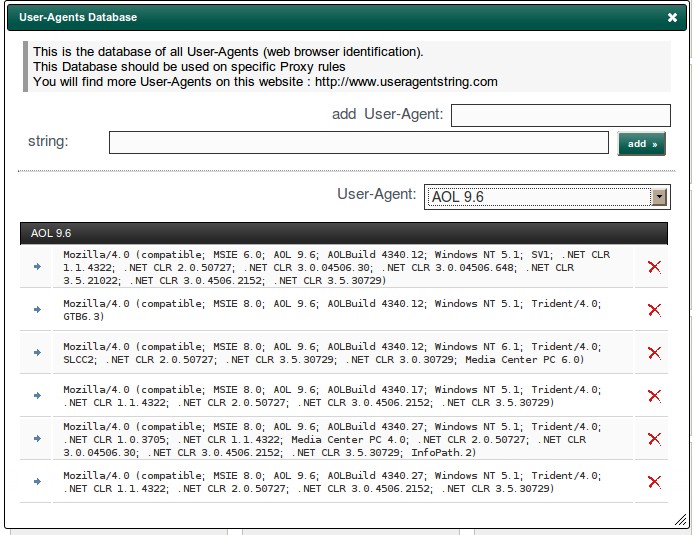The image size is (694, 535).
Task: Click the User-Agents Database title bar text
Action: point(78,17)
